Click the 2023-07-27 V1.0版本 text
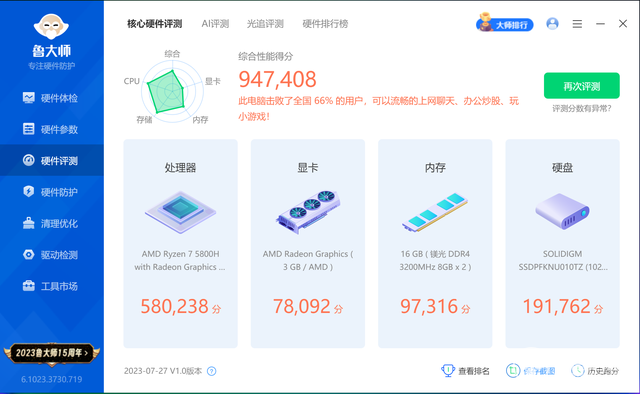640x394 pixels. [x=163, y=371]
